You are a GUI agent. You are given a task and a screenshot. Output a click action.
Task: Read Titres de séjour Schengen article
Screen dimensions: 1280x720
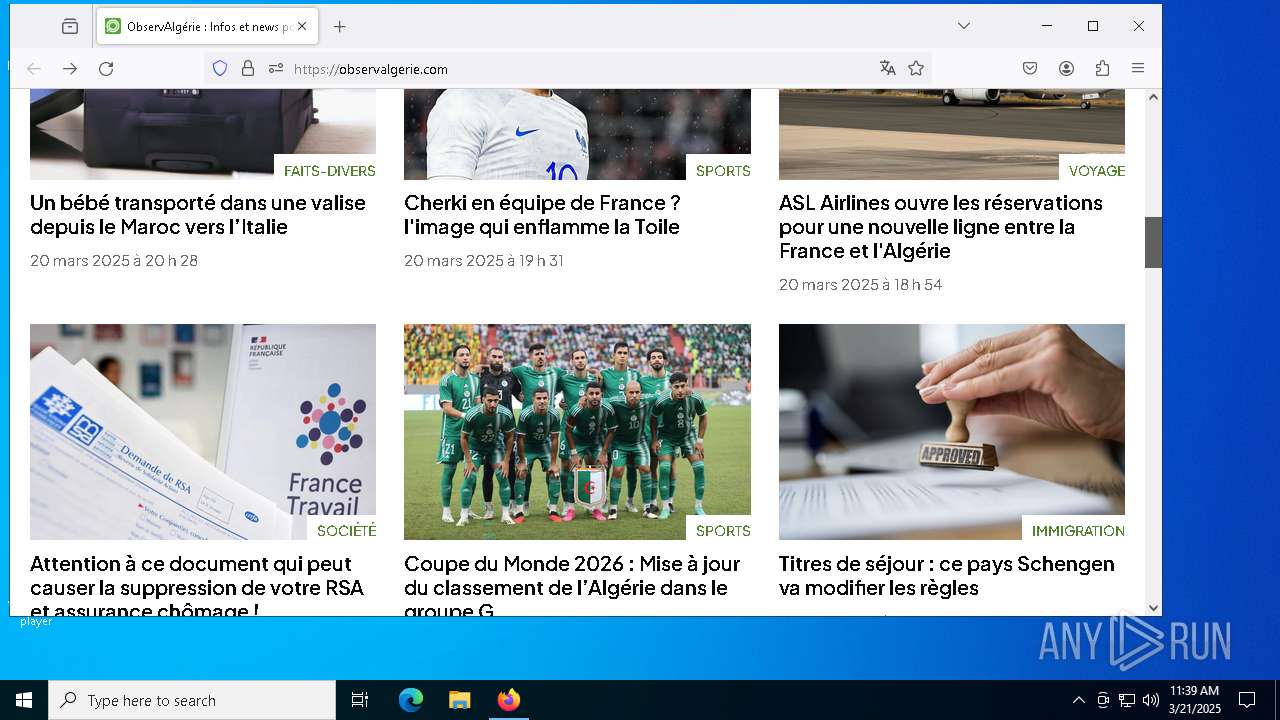(947, 576)
